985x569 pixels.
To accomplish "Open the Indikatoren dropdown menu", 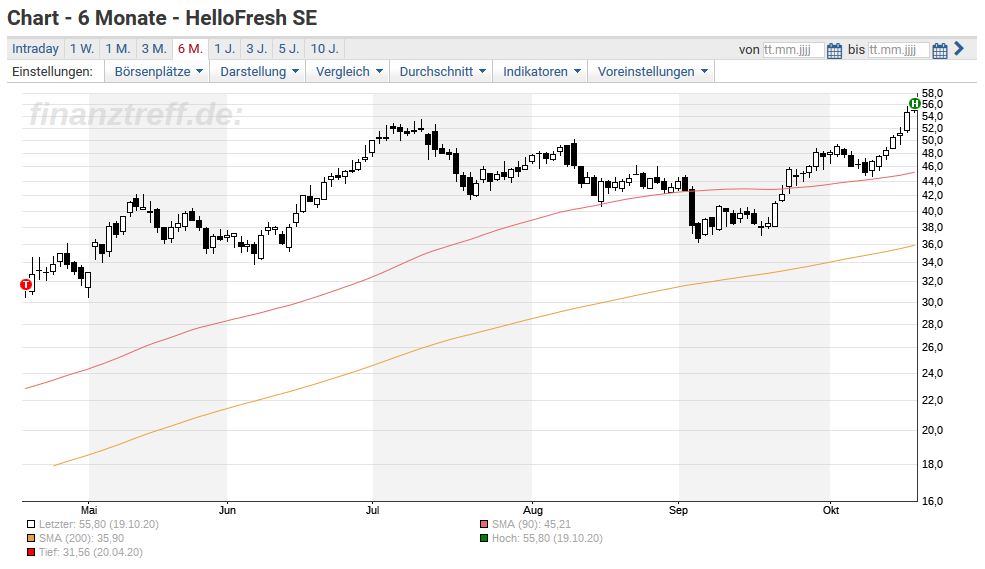I will point(541,72).
